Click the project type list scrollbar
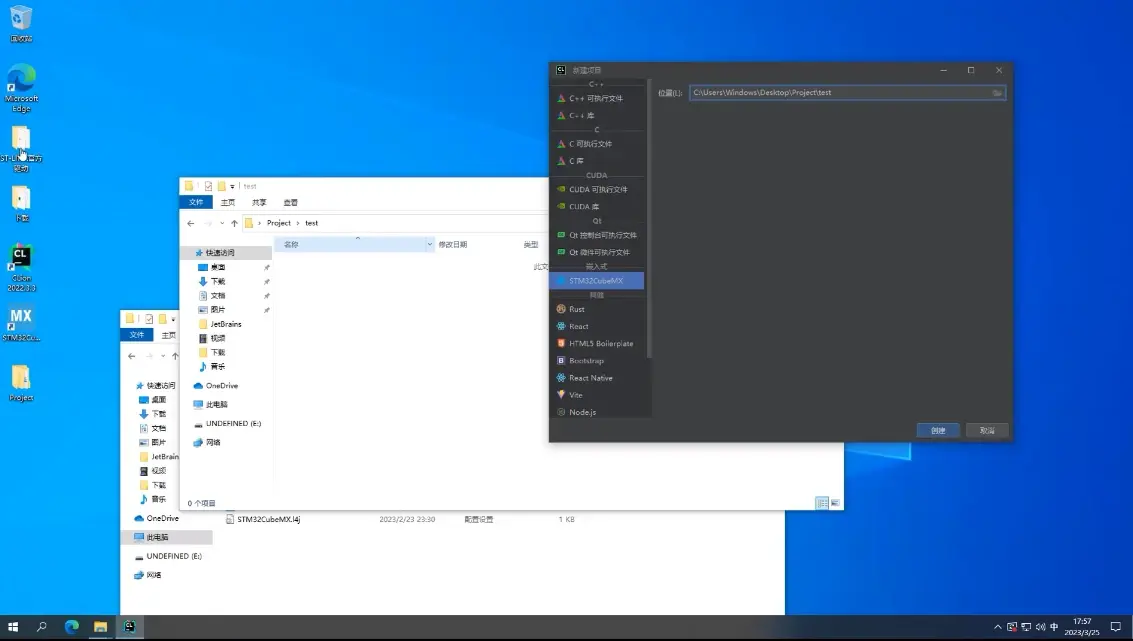This screenshot has width=1133, height=641. (x=649, y=219)
